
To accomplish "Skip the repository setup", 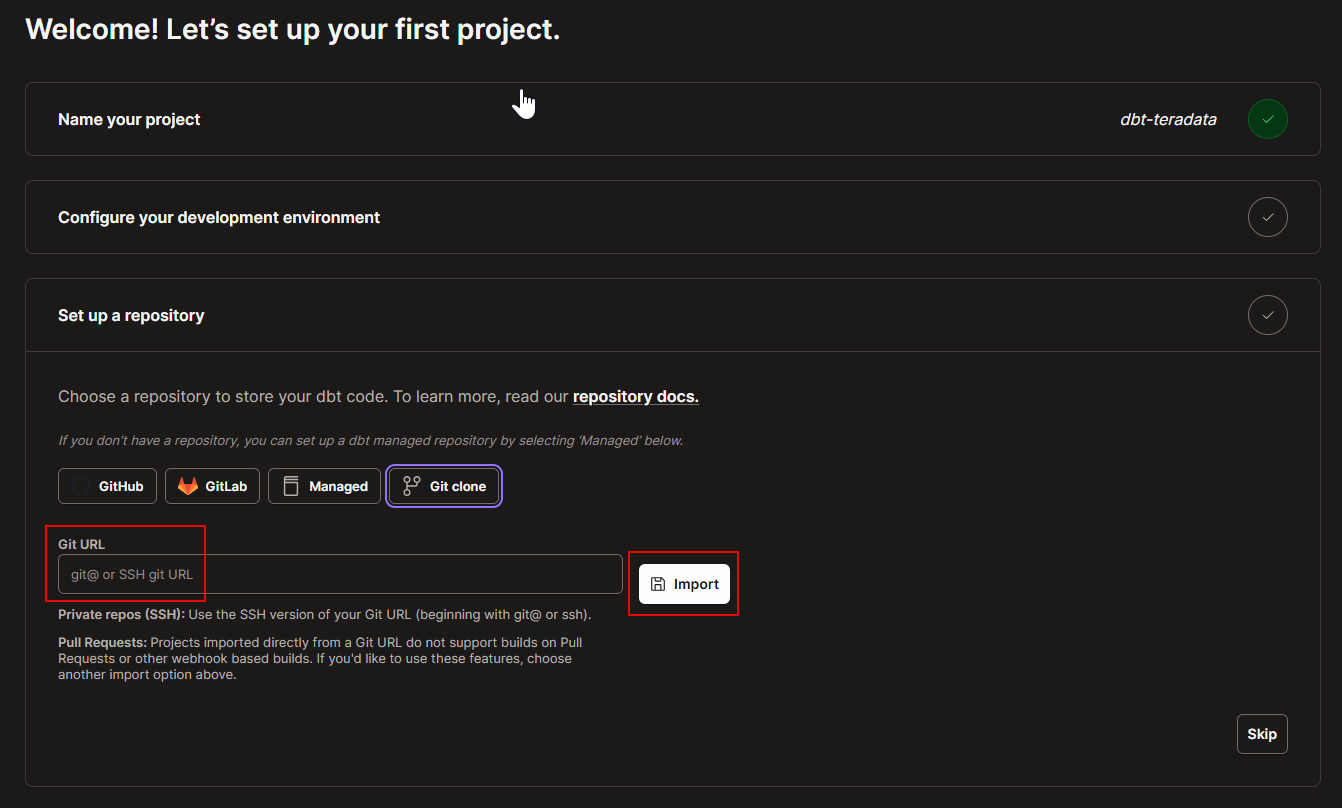I will pos(1262,734).
